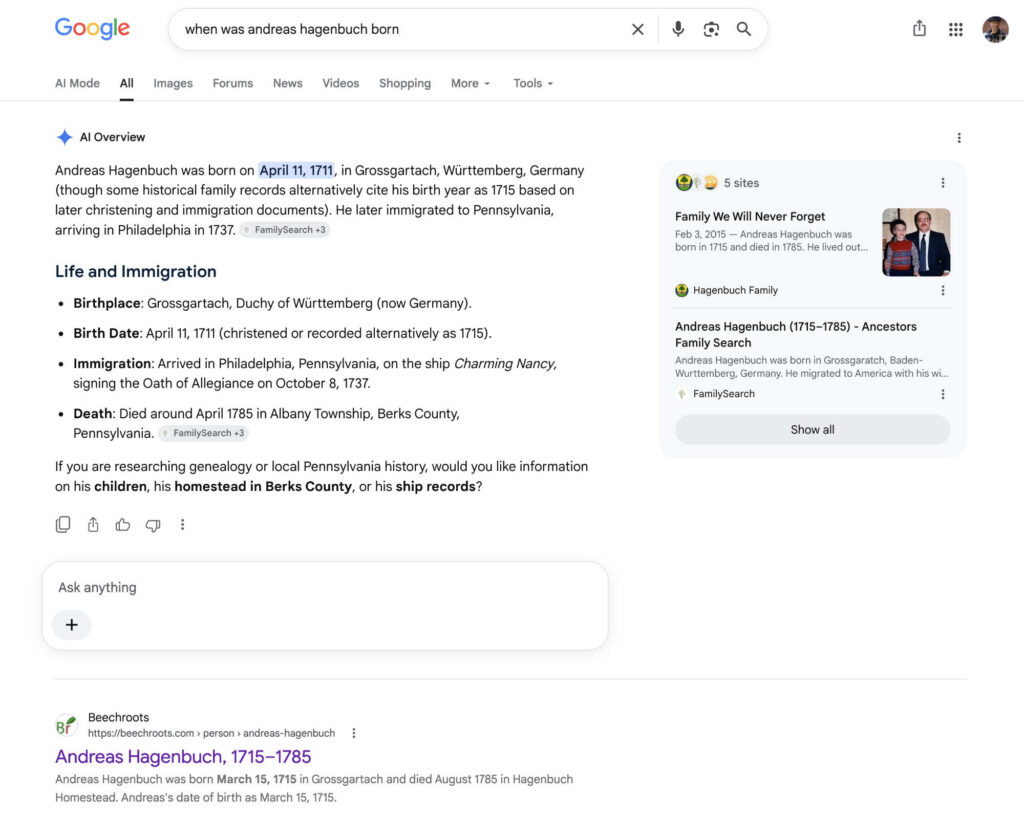Switch to the Shopping tab
This screenshot has width=1024, height=816.
[x=405, y=84]
